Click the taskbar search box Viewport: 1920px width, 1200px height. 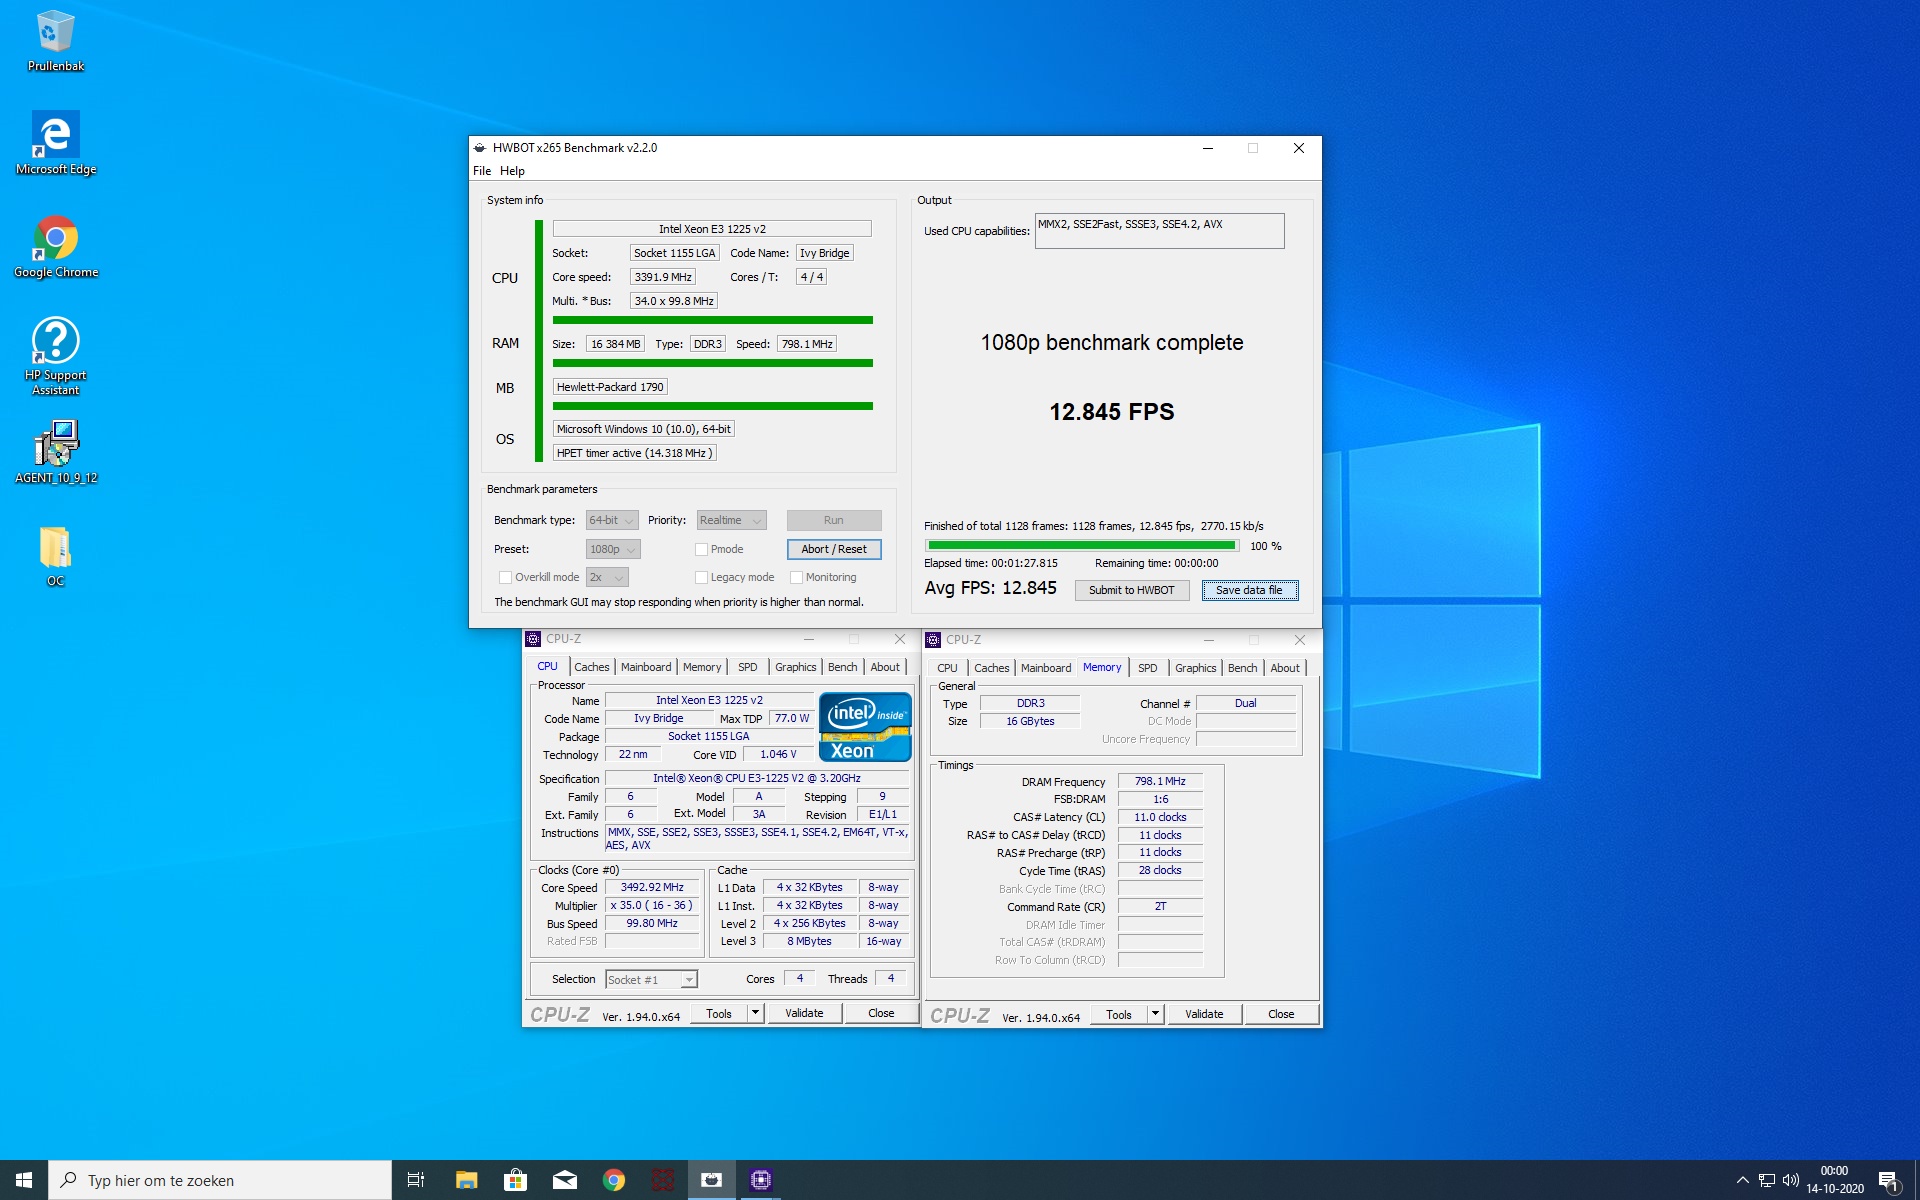[220, 1180]
